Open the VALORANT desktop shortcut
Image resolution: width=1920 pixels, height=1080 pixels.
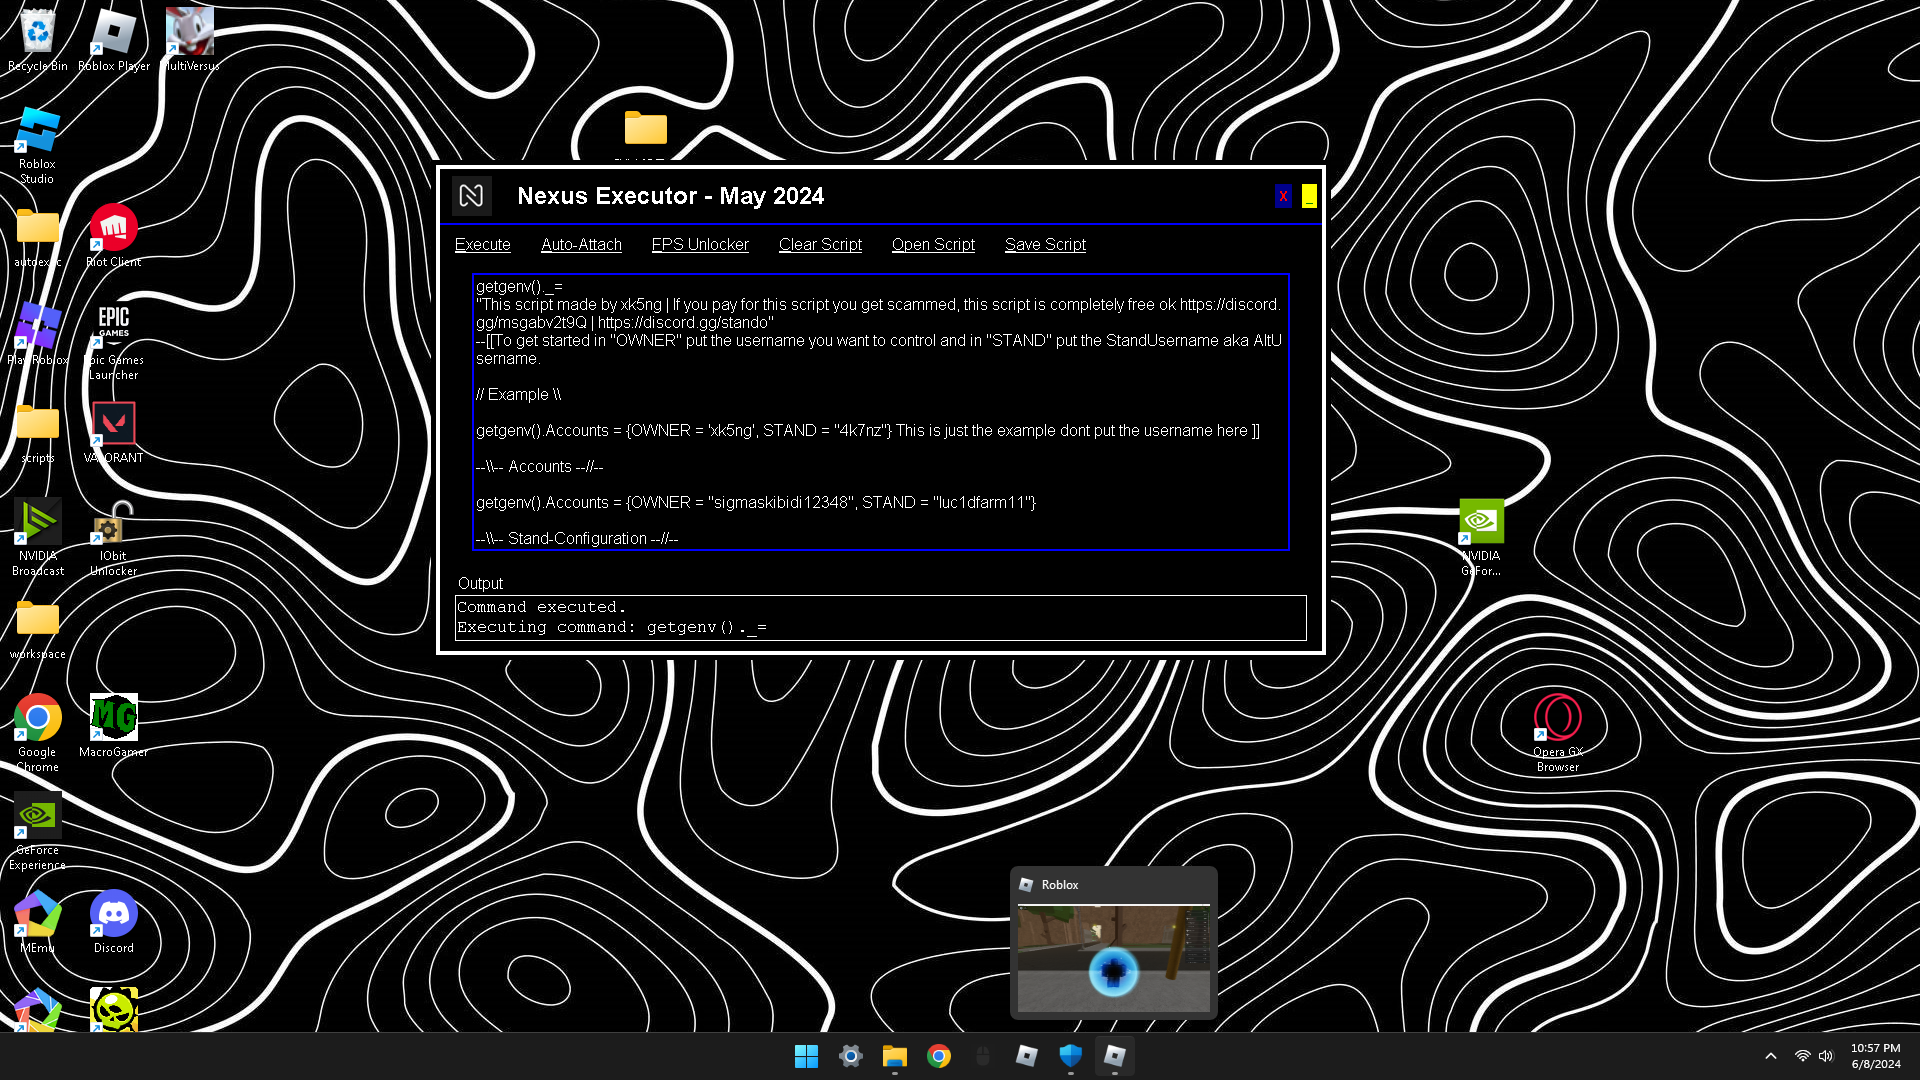[x=113, y=425]
